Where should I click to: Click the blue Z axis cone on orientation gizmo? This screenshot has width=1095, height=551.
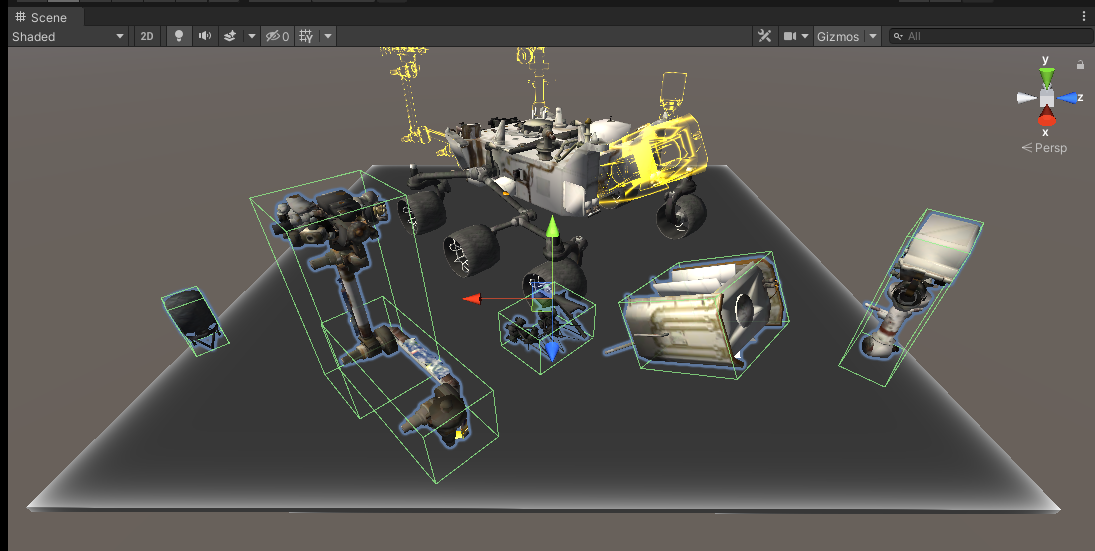(1067, 98)
